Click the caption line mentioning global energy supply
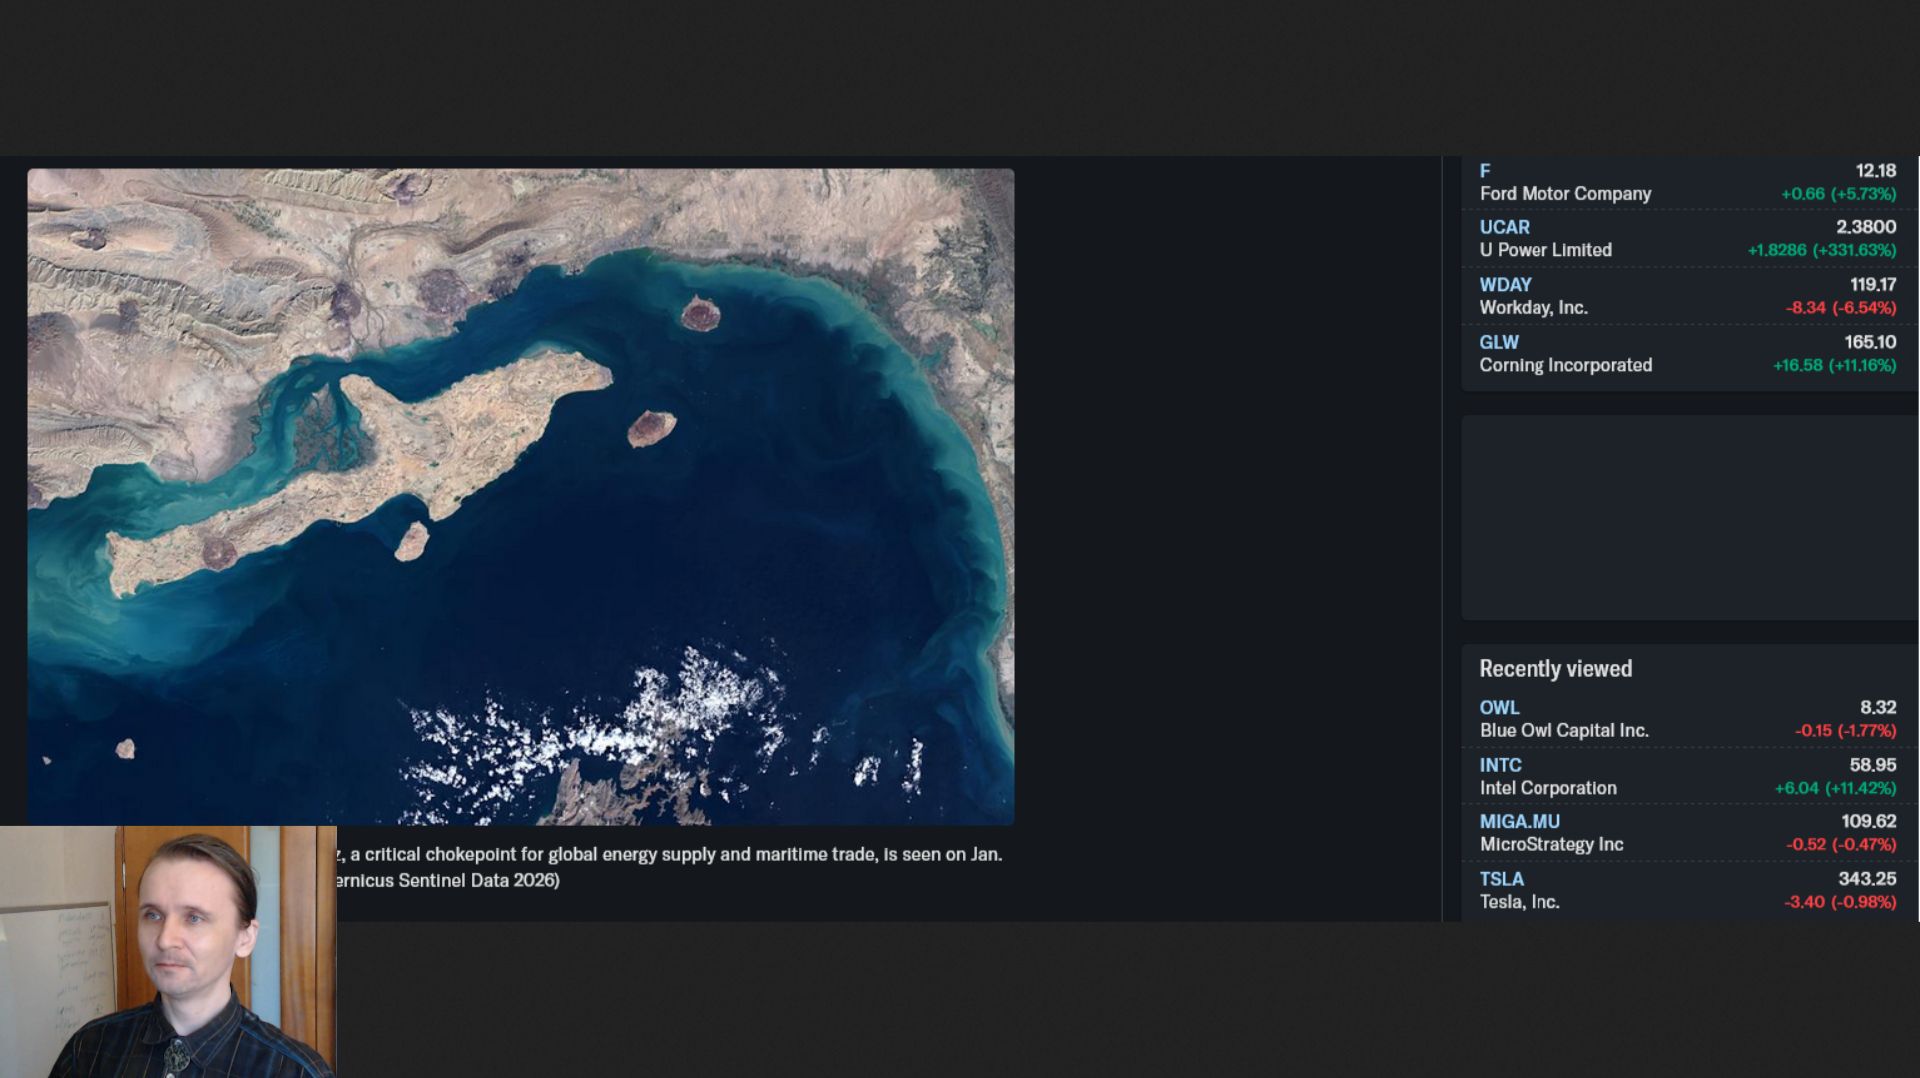 coord(669,855)
